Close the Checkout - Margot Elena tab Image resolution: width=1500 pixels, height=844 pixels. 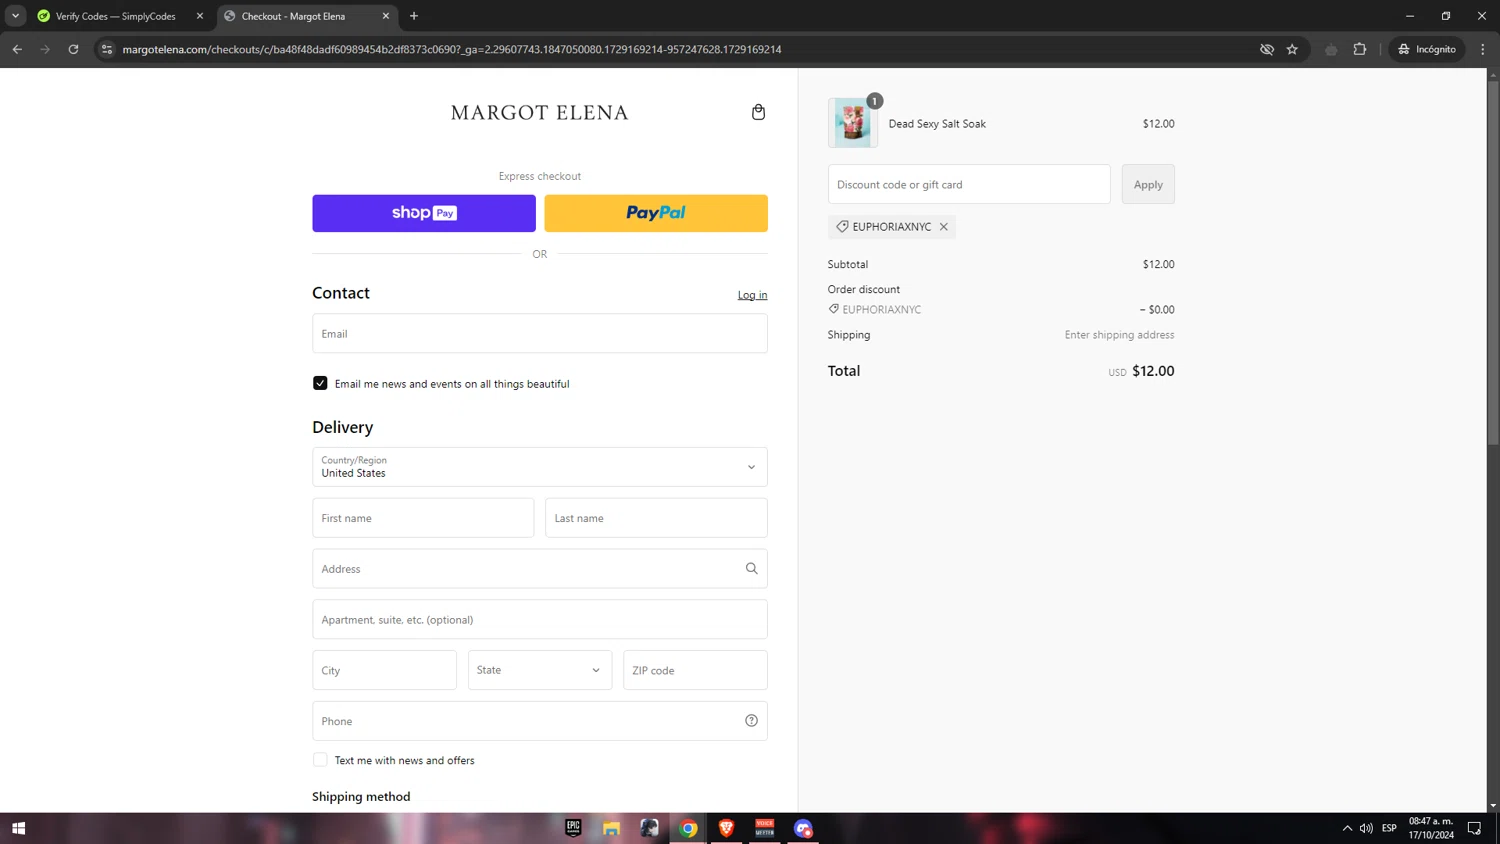386,16
